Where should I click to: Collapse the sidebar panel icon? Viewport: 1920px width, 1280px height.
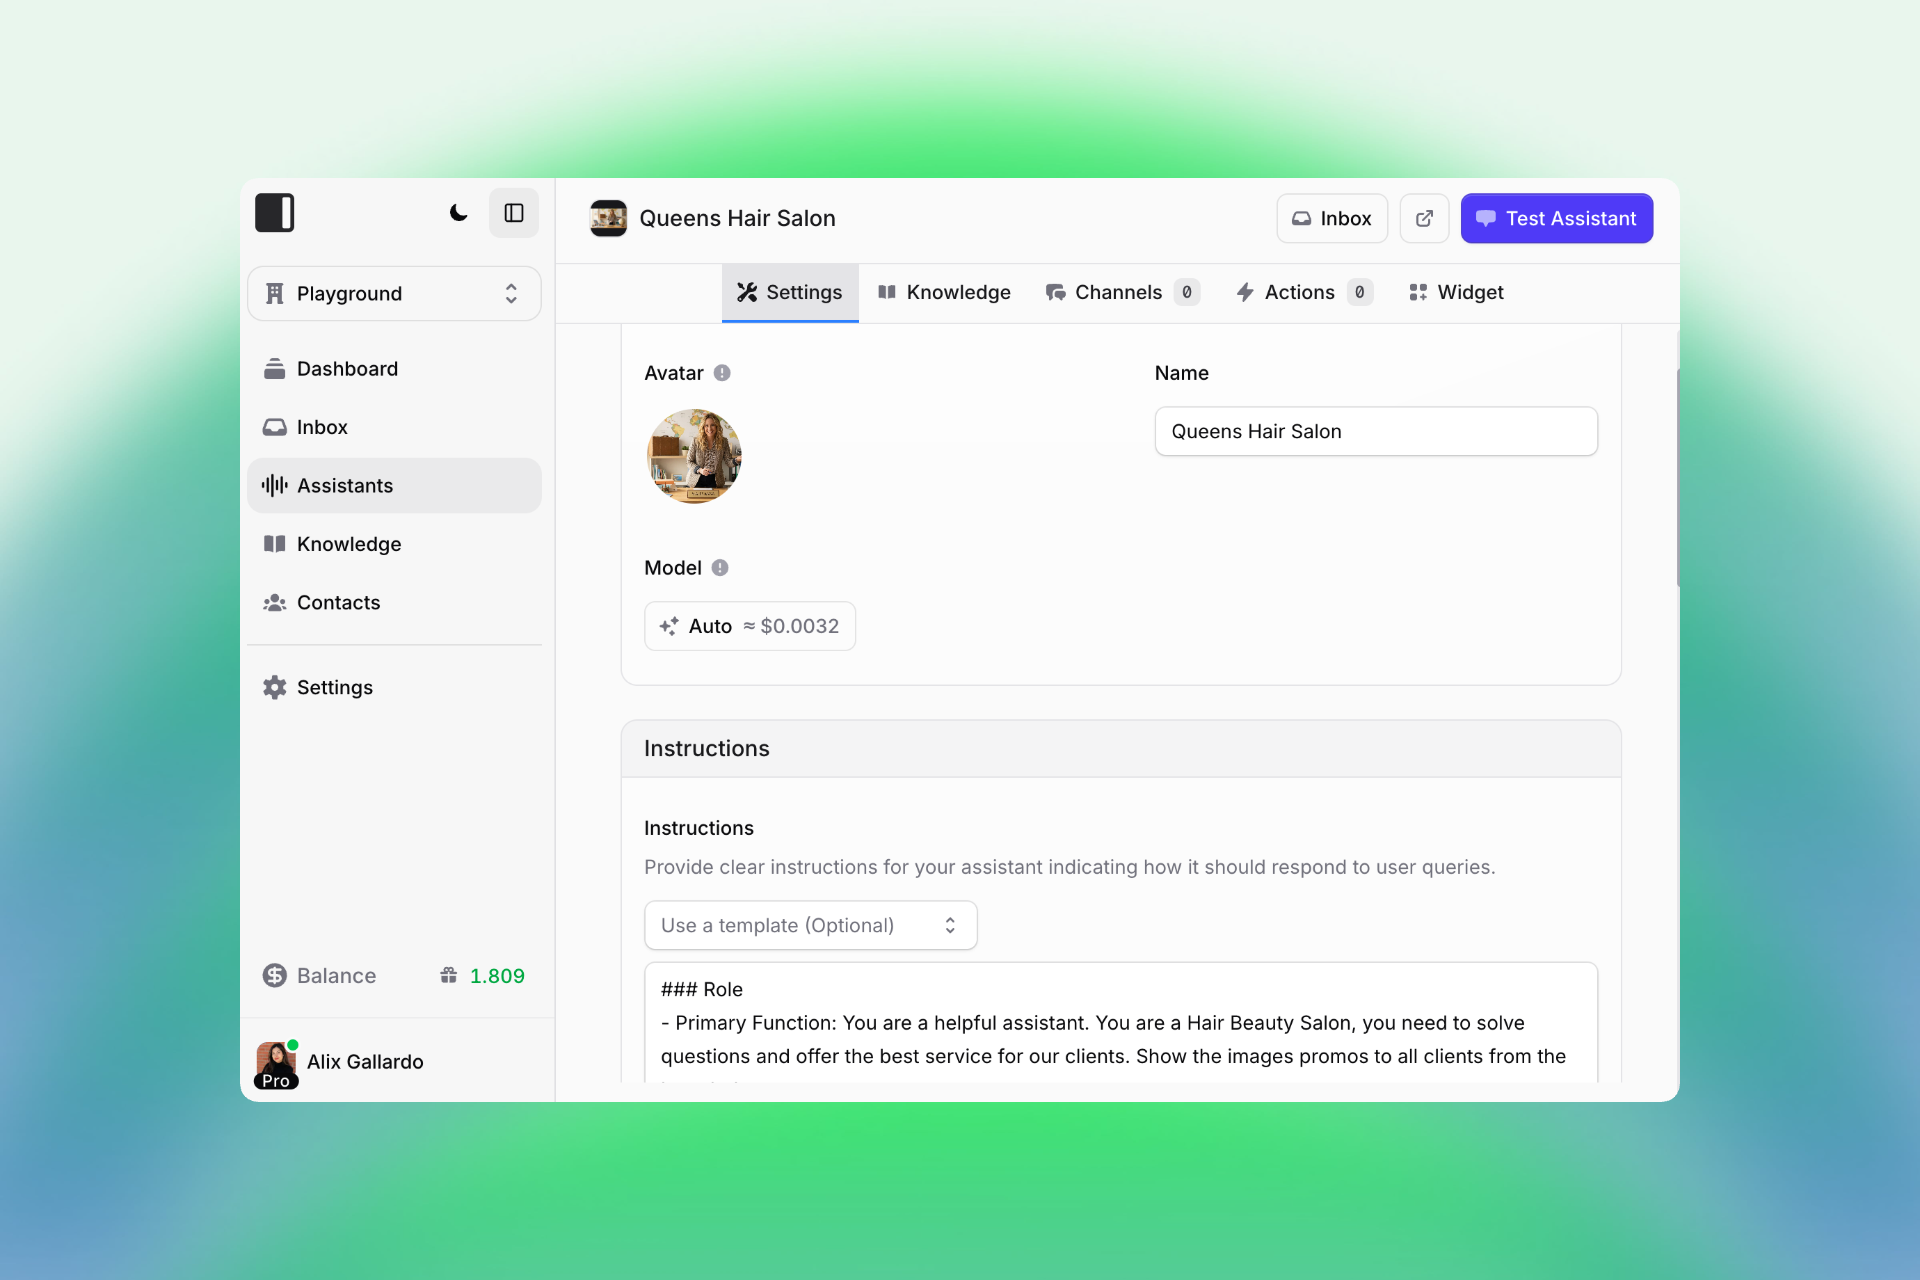click(x=514, y=213)
